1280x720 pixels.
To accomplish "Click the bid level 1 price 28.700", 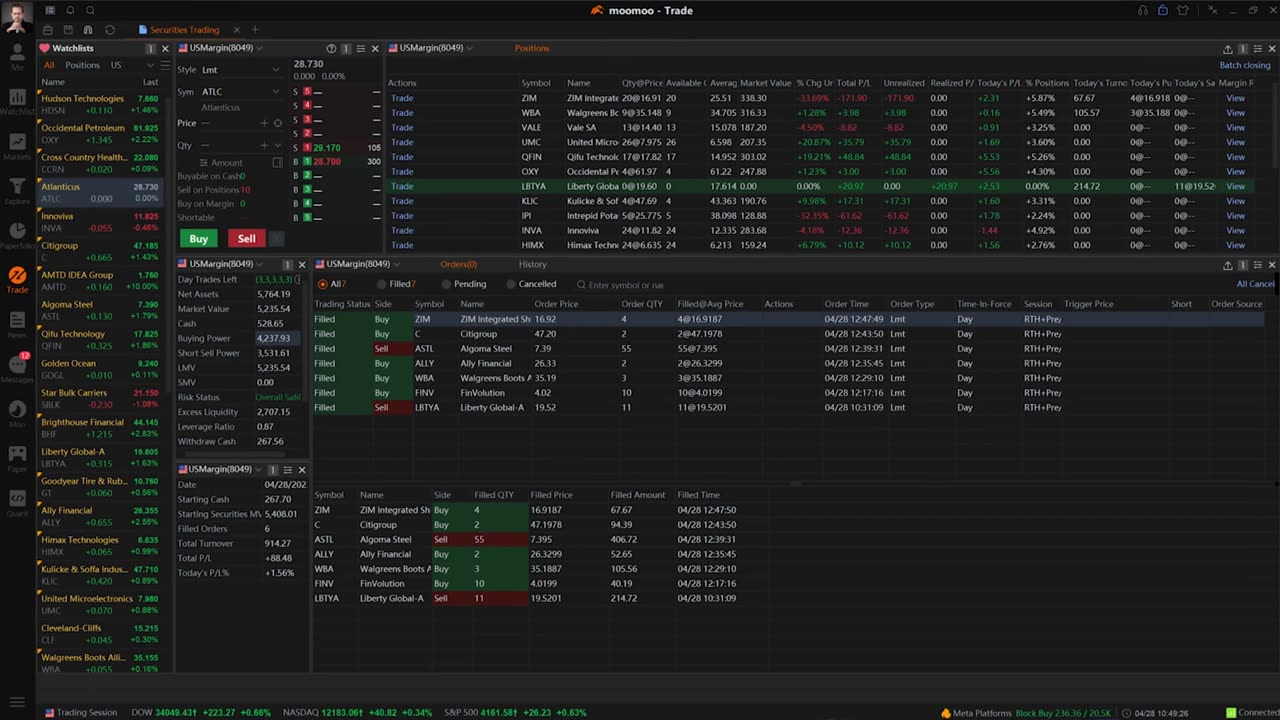I will click(327, 162).
